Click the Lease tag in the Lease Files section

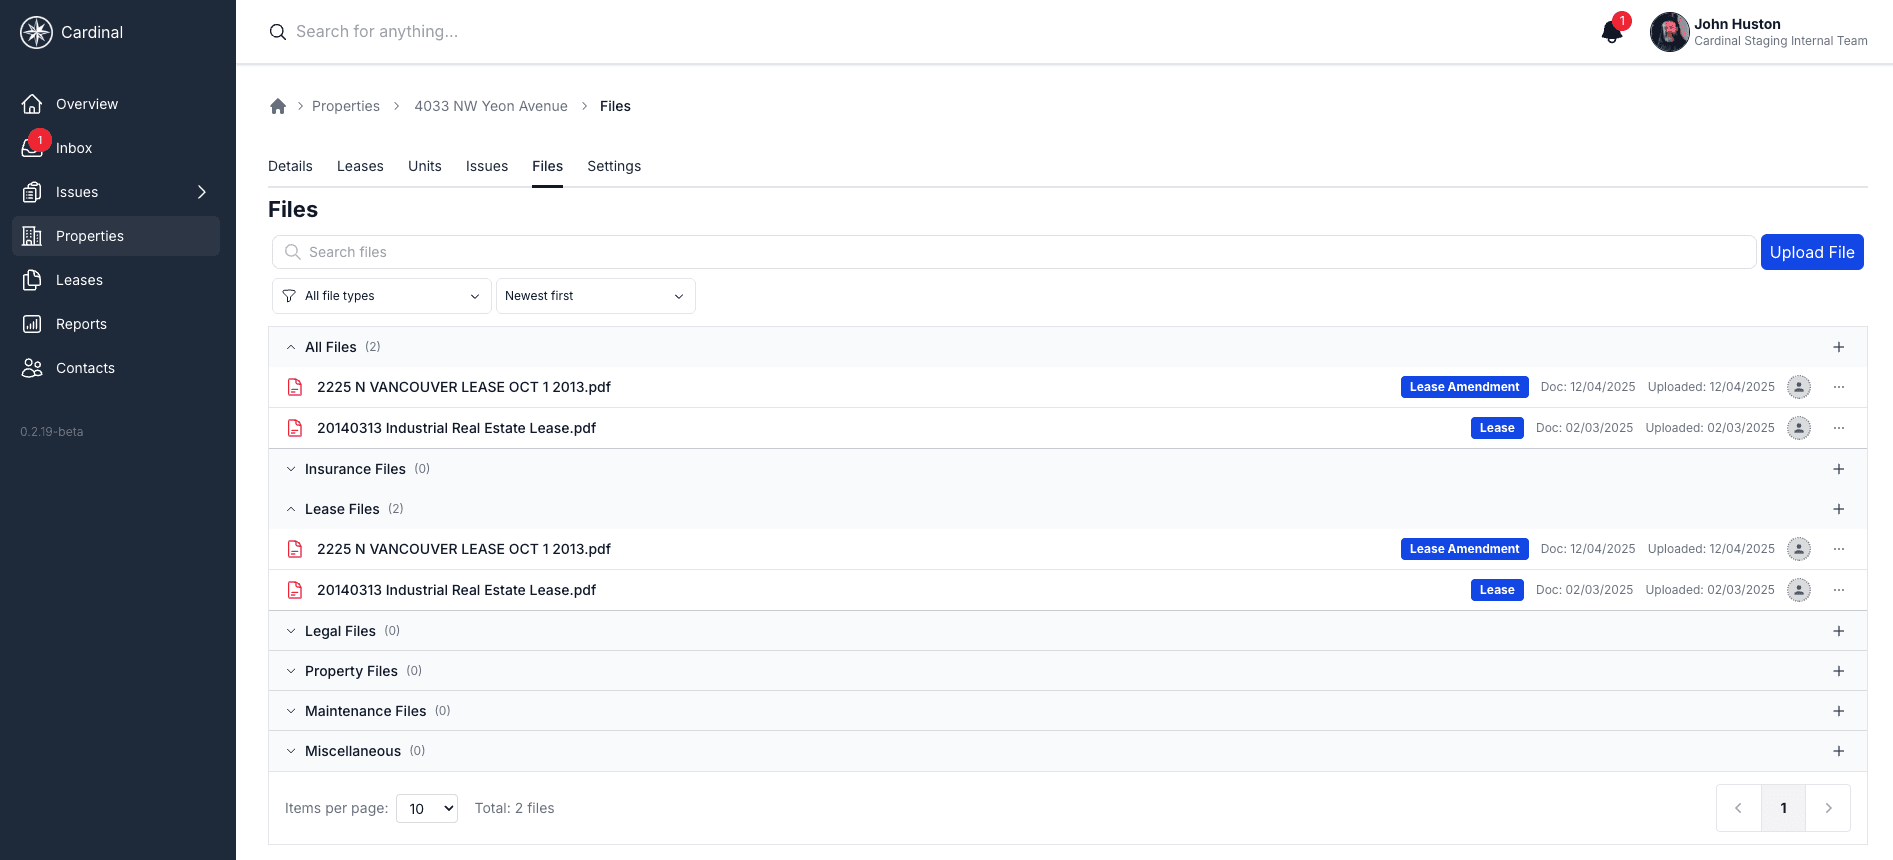coord(1497,590)
